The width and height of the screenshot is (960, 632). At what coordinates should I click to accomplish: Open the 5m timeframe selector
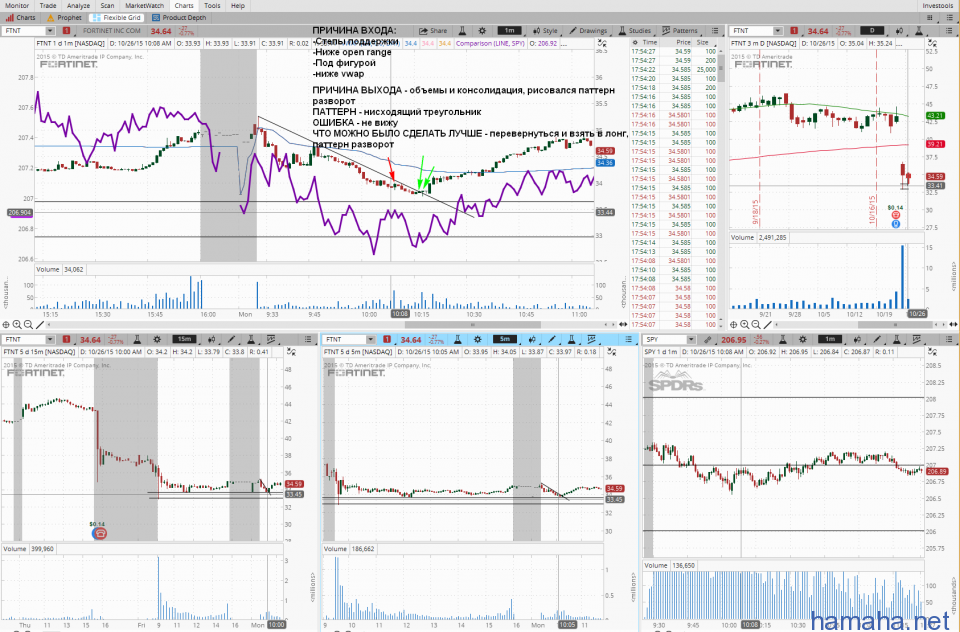coord(504,339)
